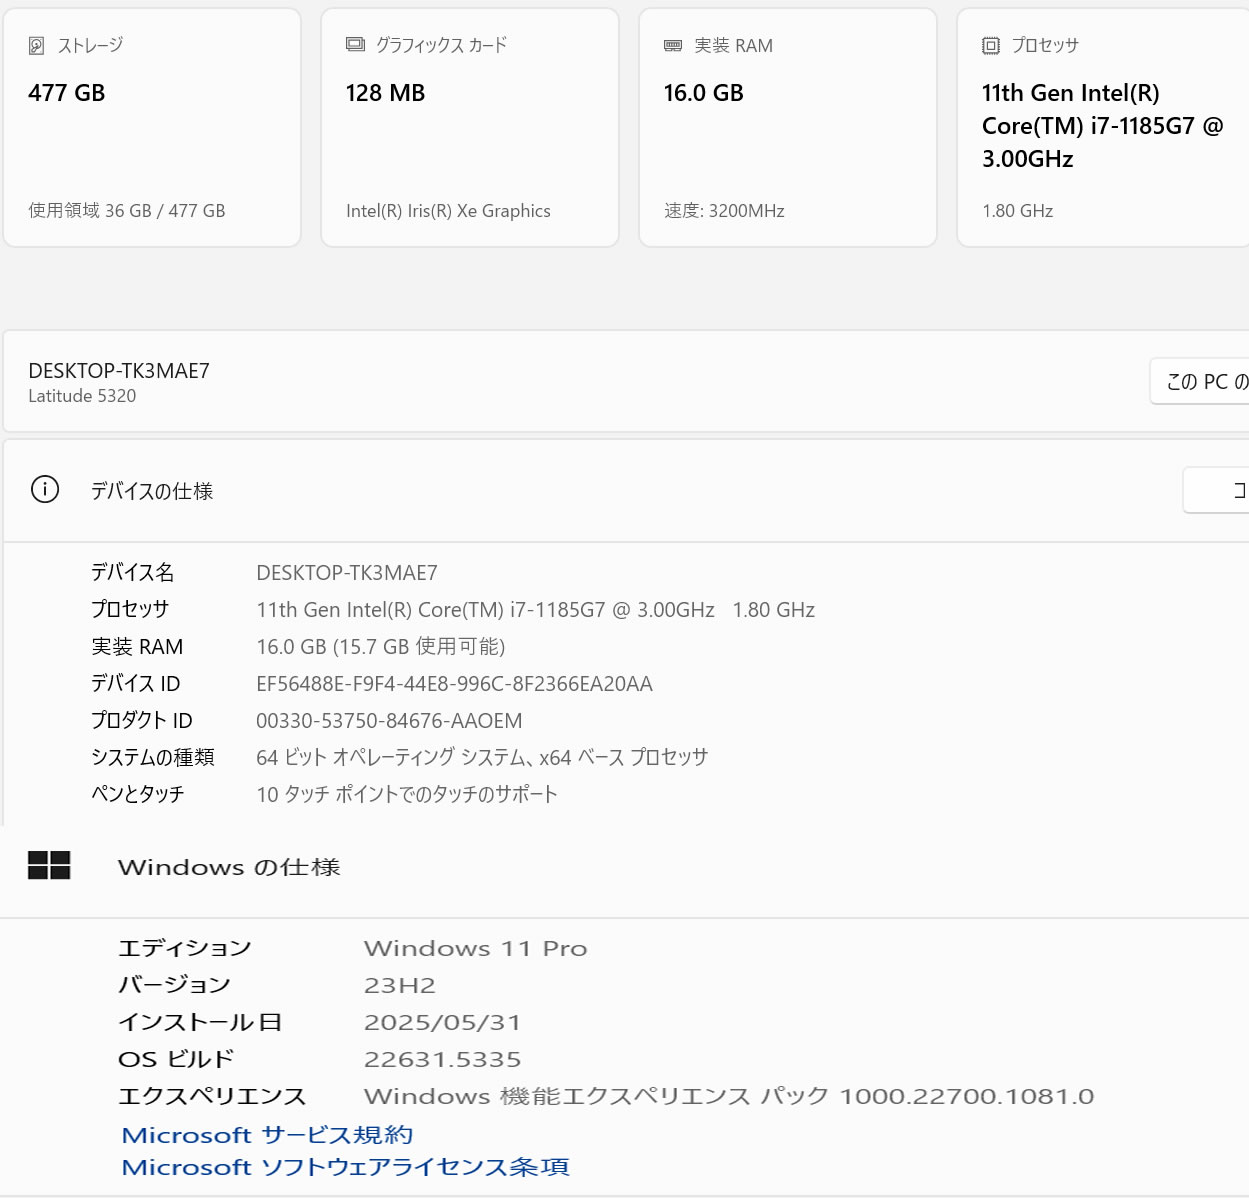Click the installed RAM icon
The height and width of the screenshot is (1198, 1249).
pyautogui.click(x=673, y=45)
